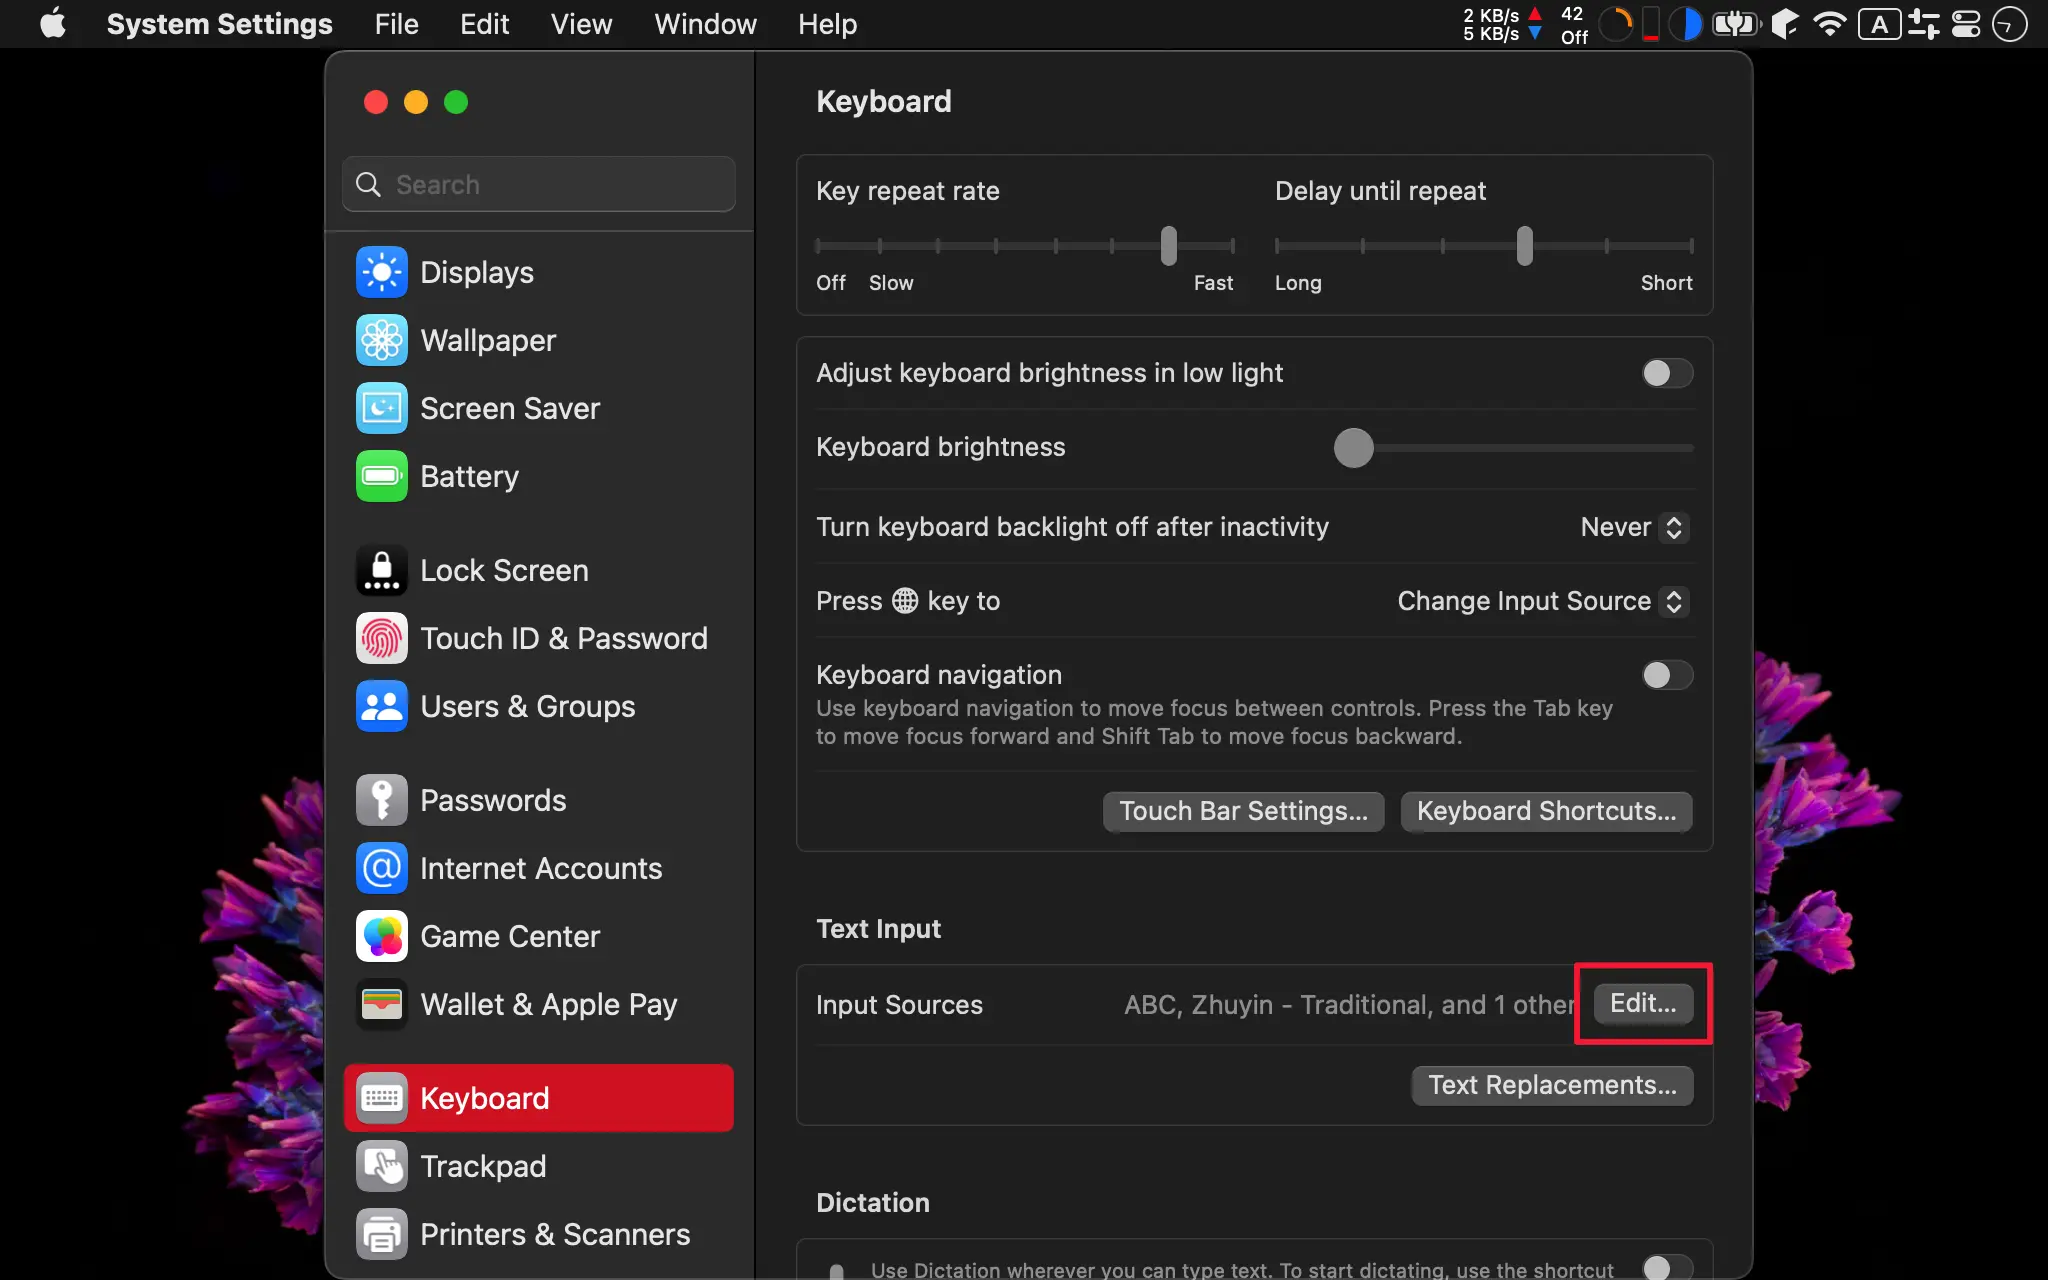Click Touch Bar Settings button
The height and width of the screenshot is (1280, 2048).
point(1243,810)
